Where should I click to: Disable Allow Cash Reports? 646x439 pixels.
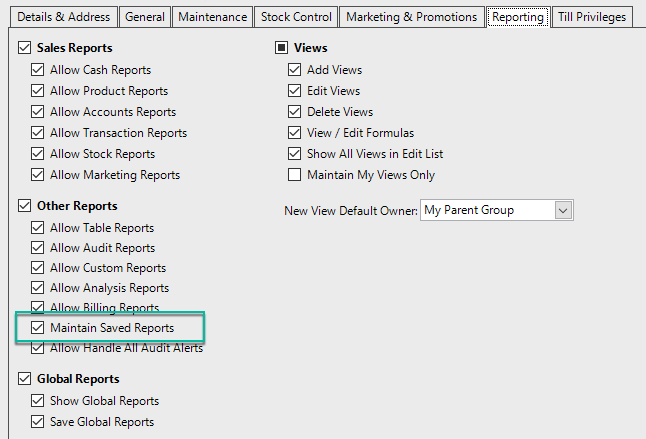click(38, 70)
